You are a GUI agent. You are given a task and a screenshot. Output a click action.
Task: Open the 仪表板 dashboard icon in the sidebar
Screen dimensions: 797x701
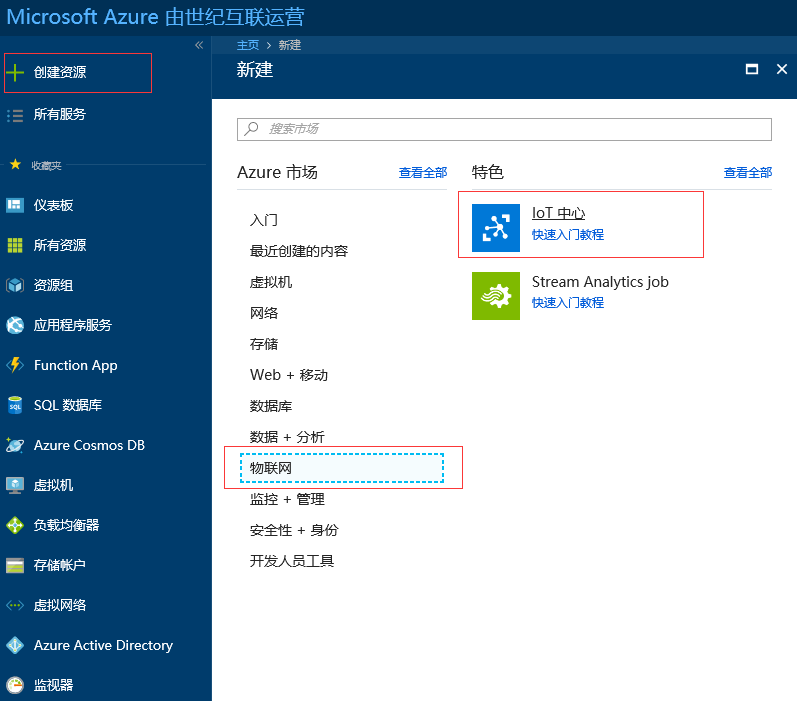[15, 205]
